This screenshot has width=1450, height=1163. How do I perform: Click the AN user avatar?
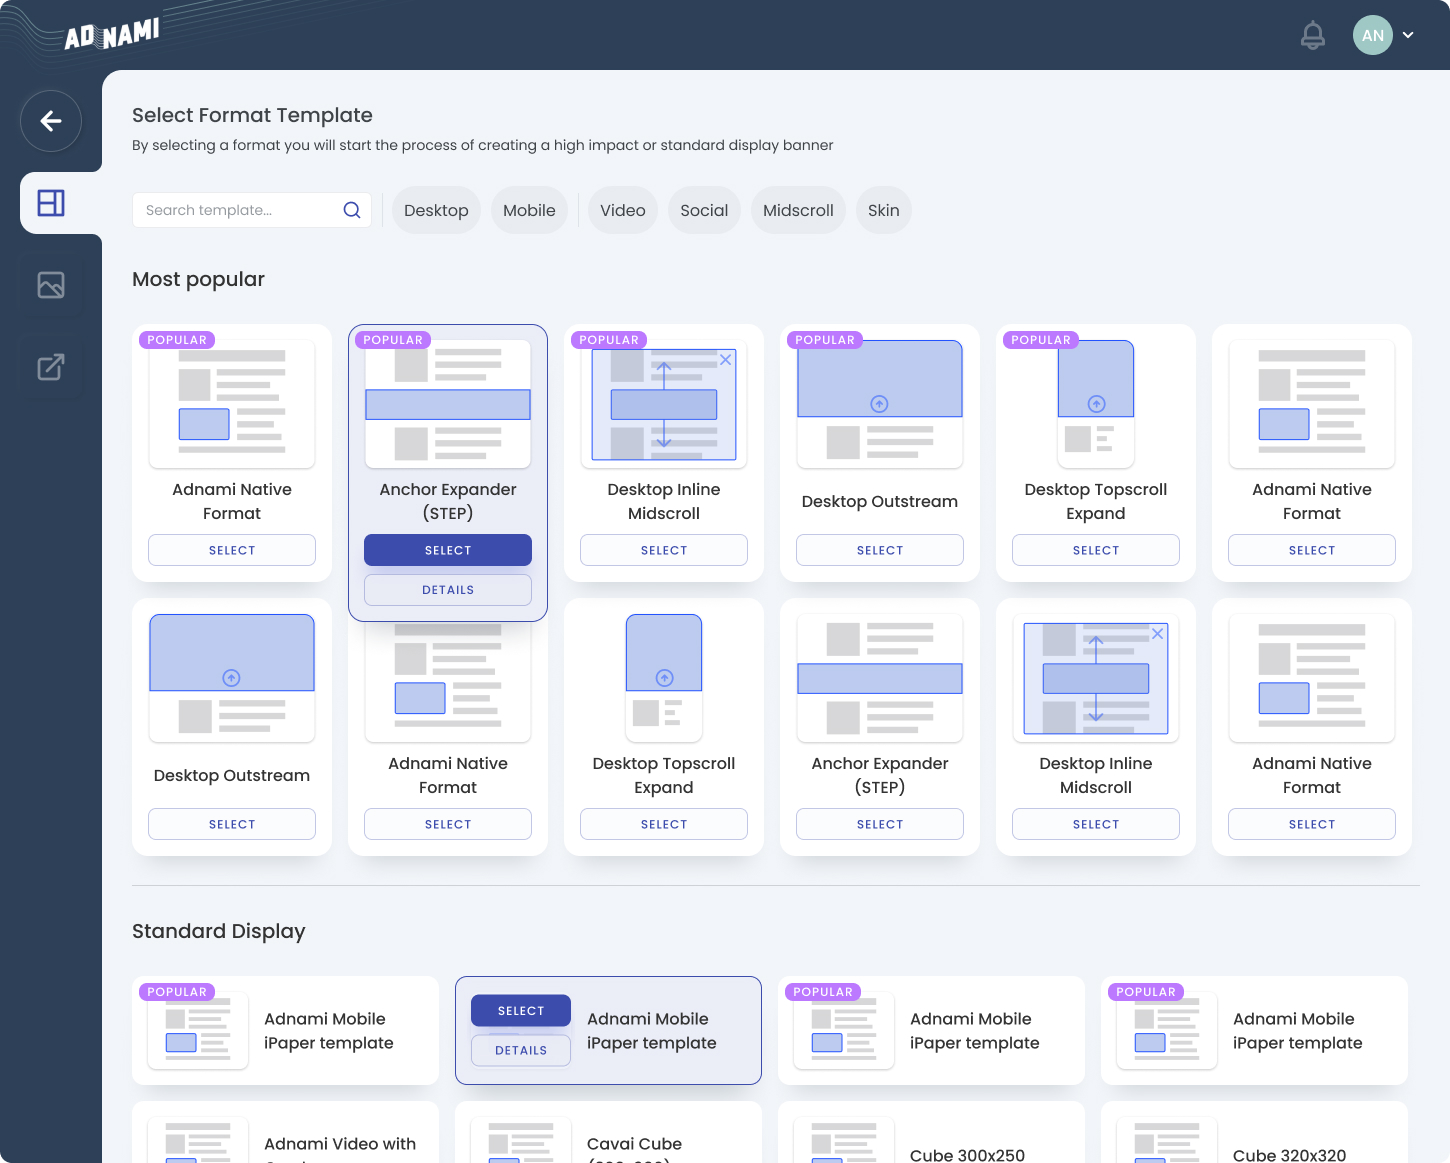click(1373, 35)
